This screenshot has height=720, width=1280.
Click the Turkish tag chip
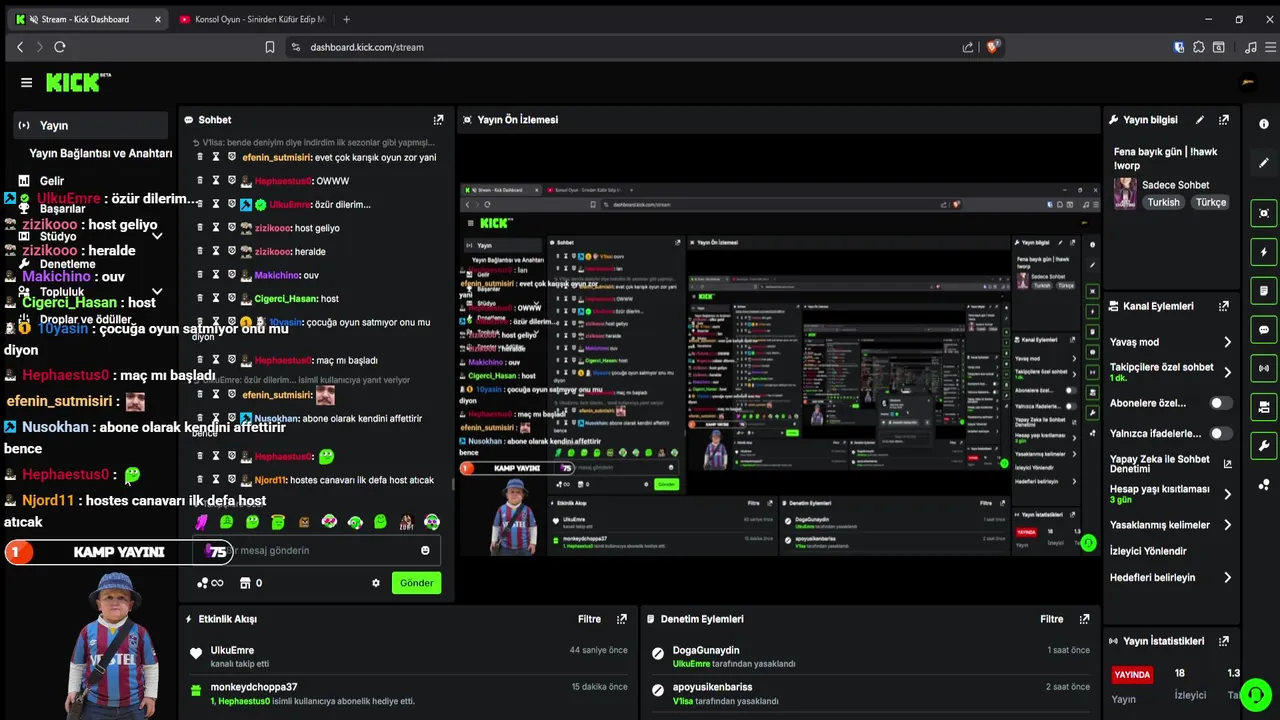pos(1163,202)
